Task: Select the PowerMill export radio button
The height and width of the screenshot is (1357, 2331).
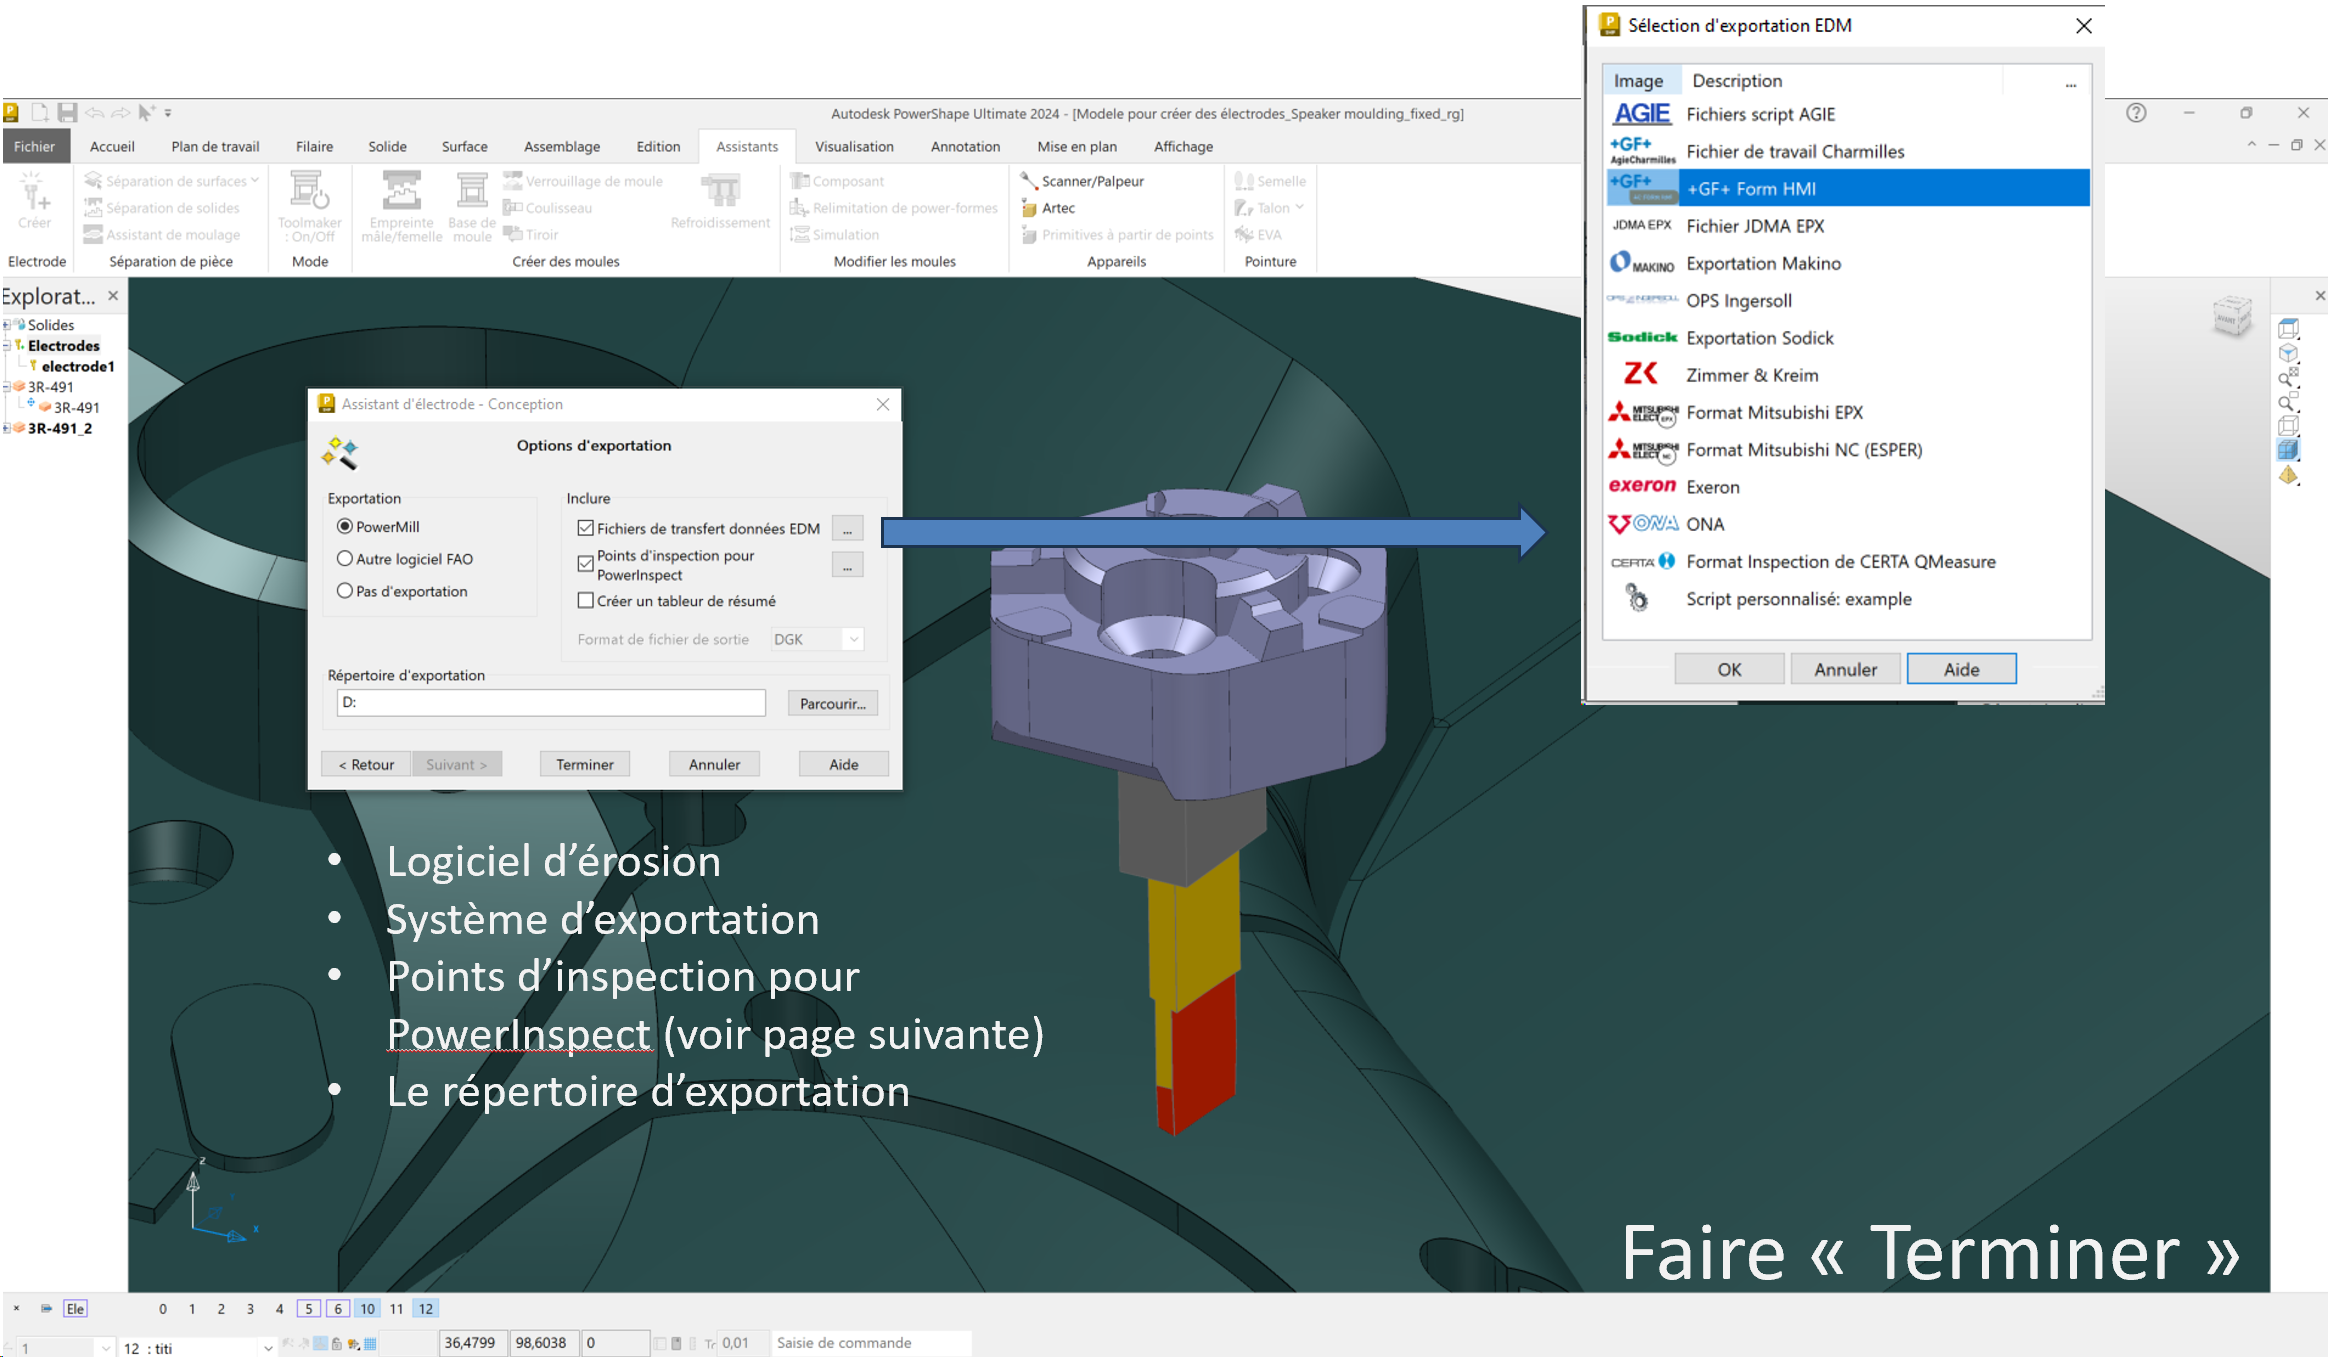Action: point(345,526)
